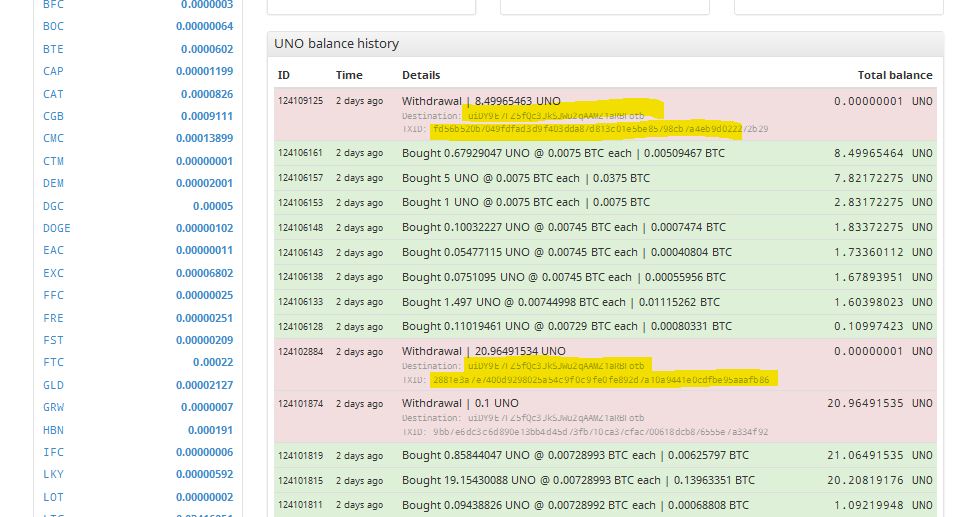The image size is (961, 517).
Task: Open the DGC currency link
Action: click(53, 206)
